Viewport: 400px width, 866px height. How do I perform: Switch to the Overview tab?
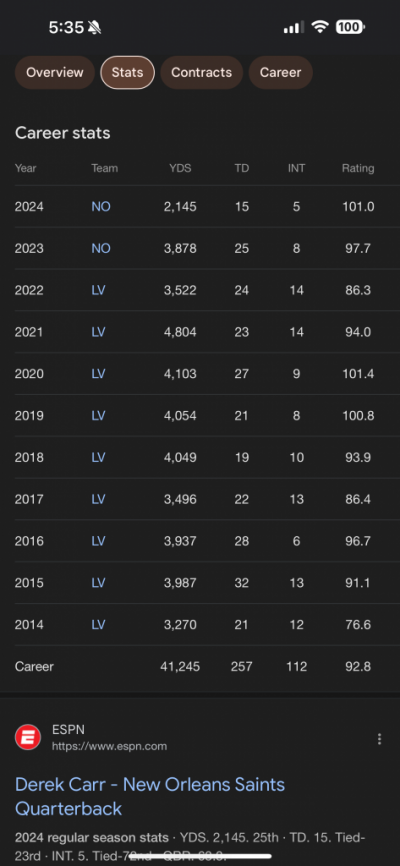(x=55, y=72)
